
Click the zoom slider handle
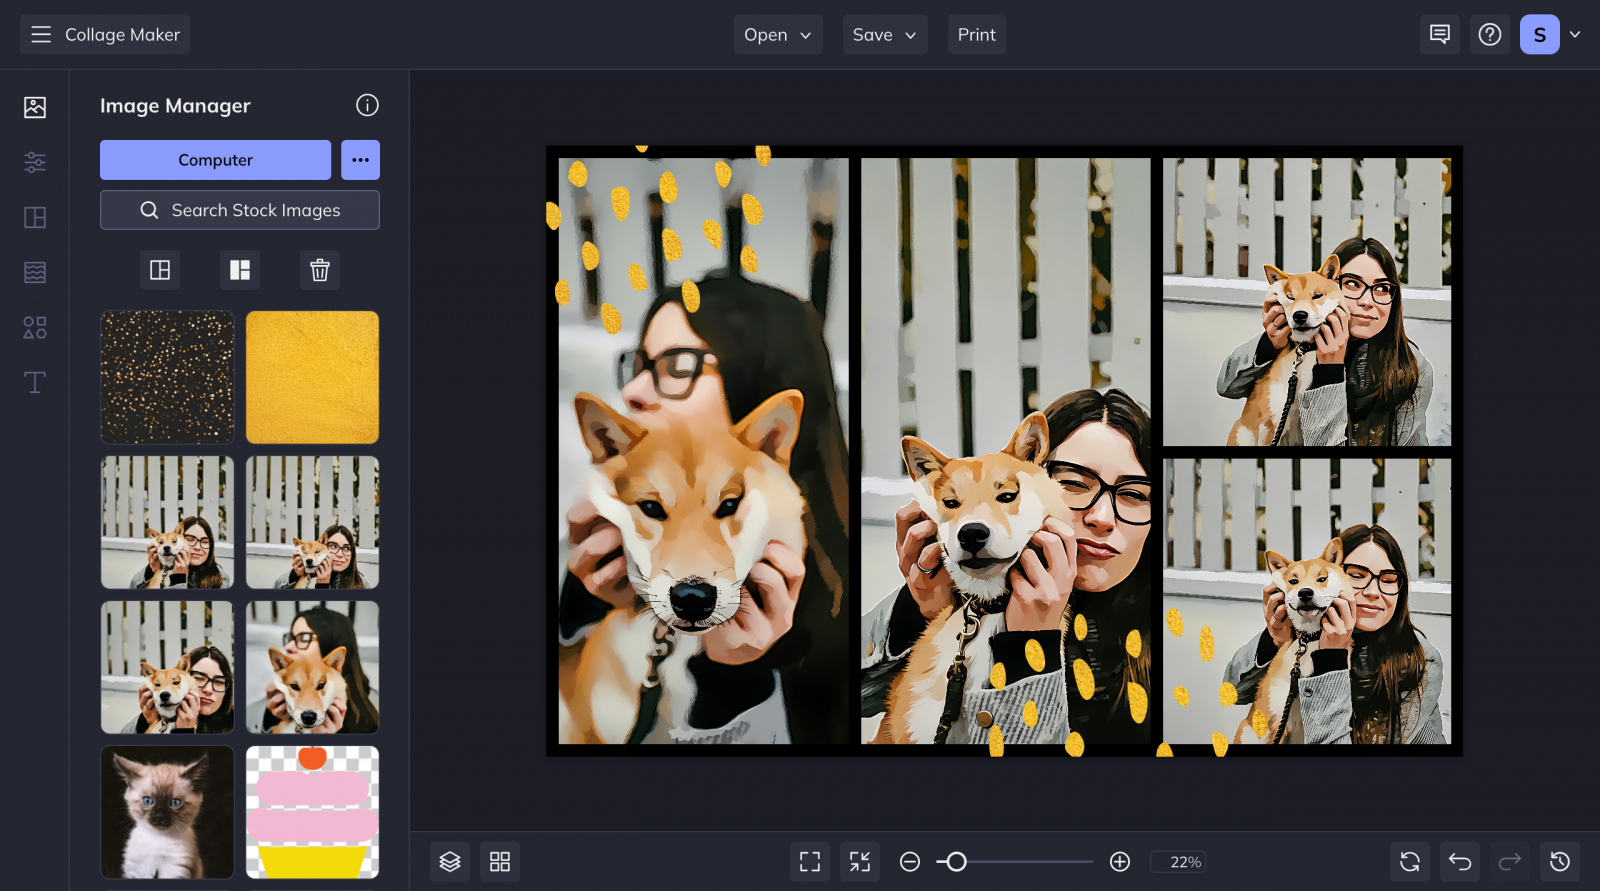click(956, 861)
